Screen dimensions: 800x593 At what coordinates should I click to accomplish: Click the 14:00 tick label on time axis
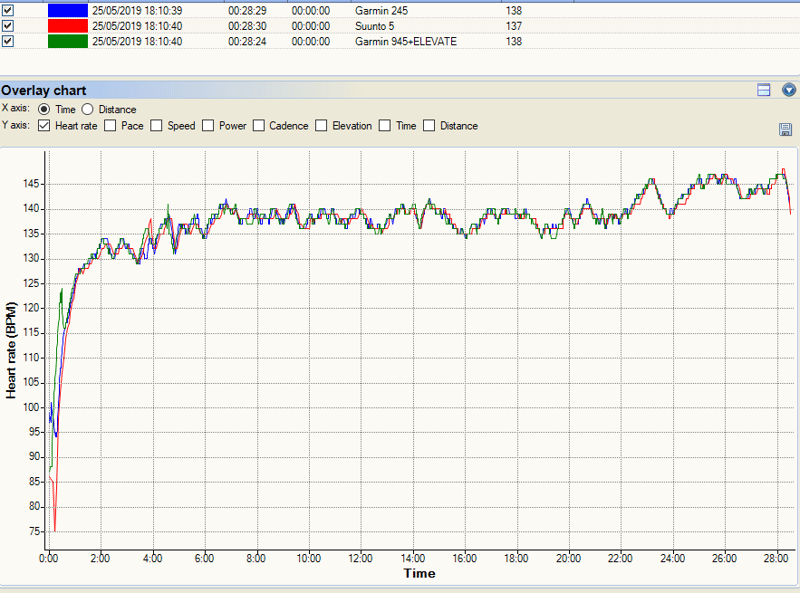pyautogui.click(x=413, y=558)
